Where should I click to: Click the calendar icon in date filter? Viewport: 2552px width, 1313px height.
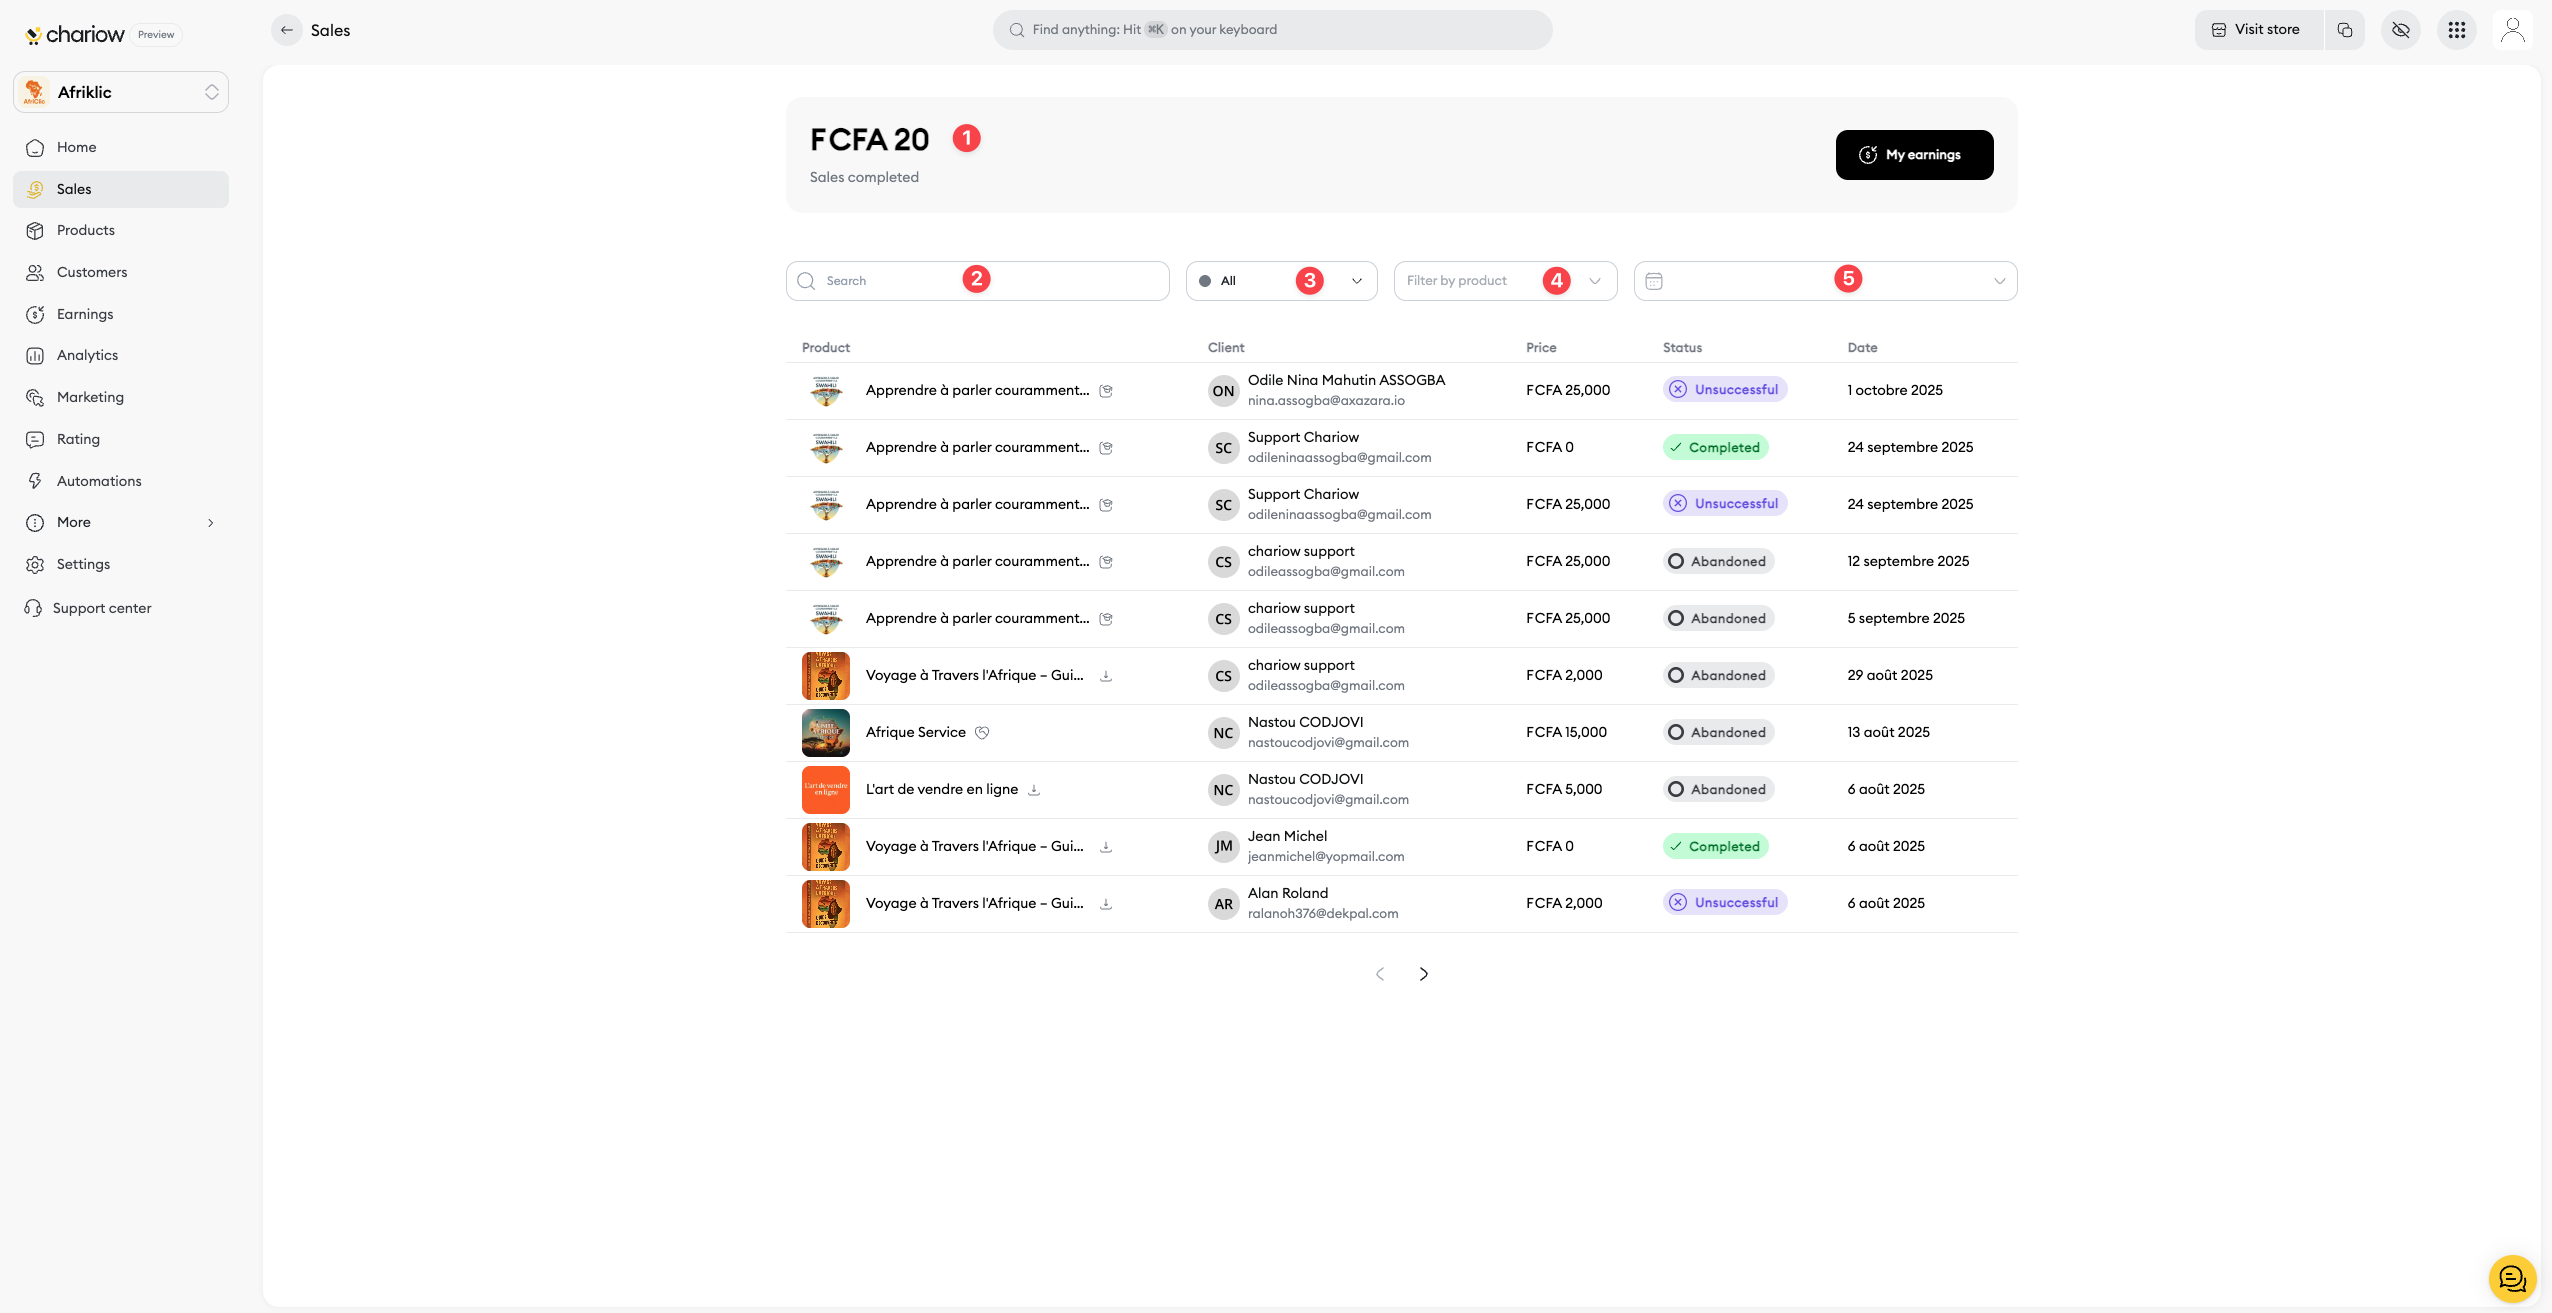tap(1654, 281)
